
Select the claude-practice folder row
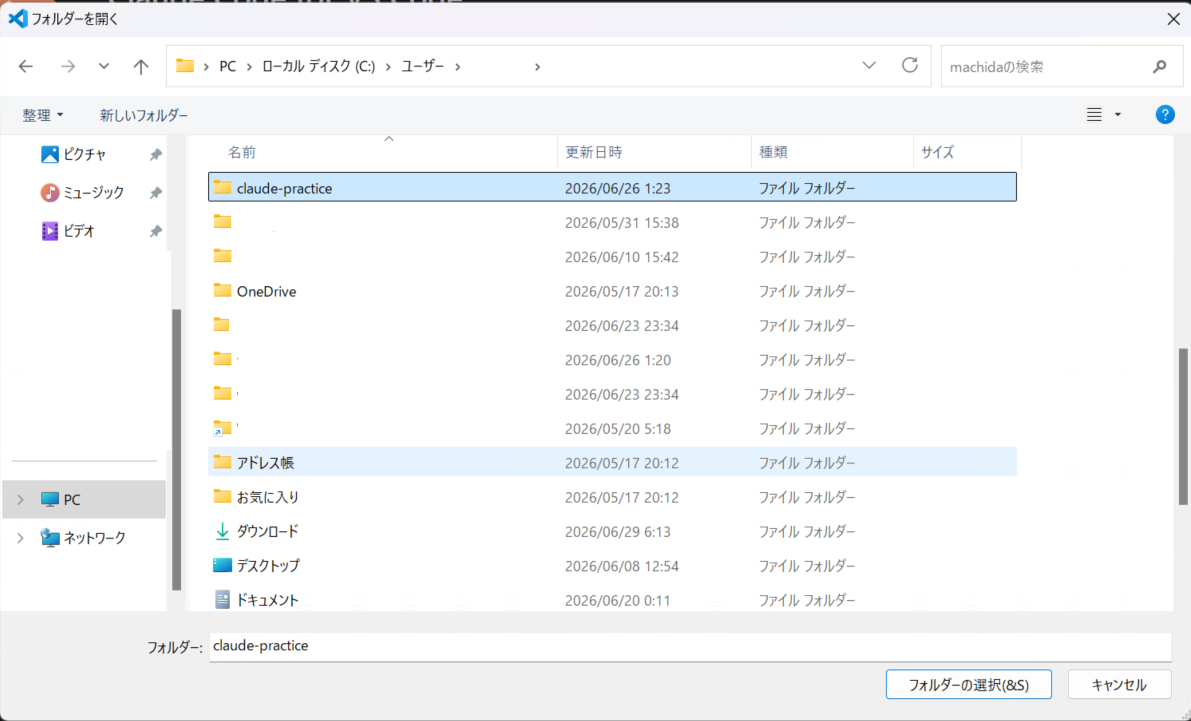point(612,188)
